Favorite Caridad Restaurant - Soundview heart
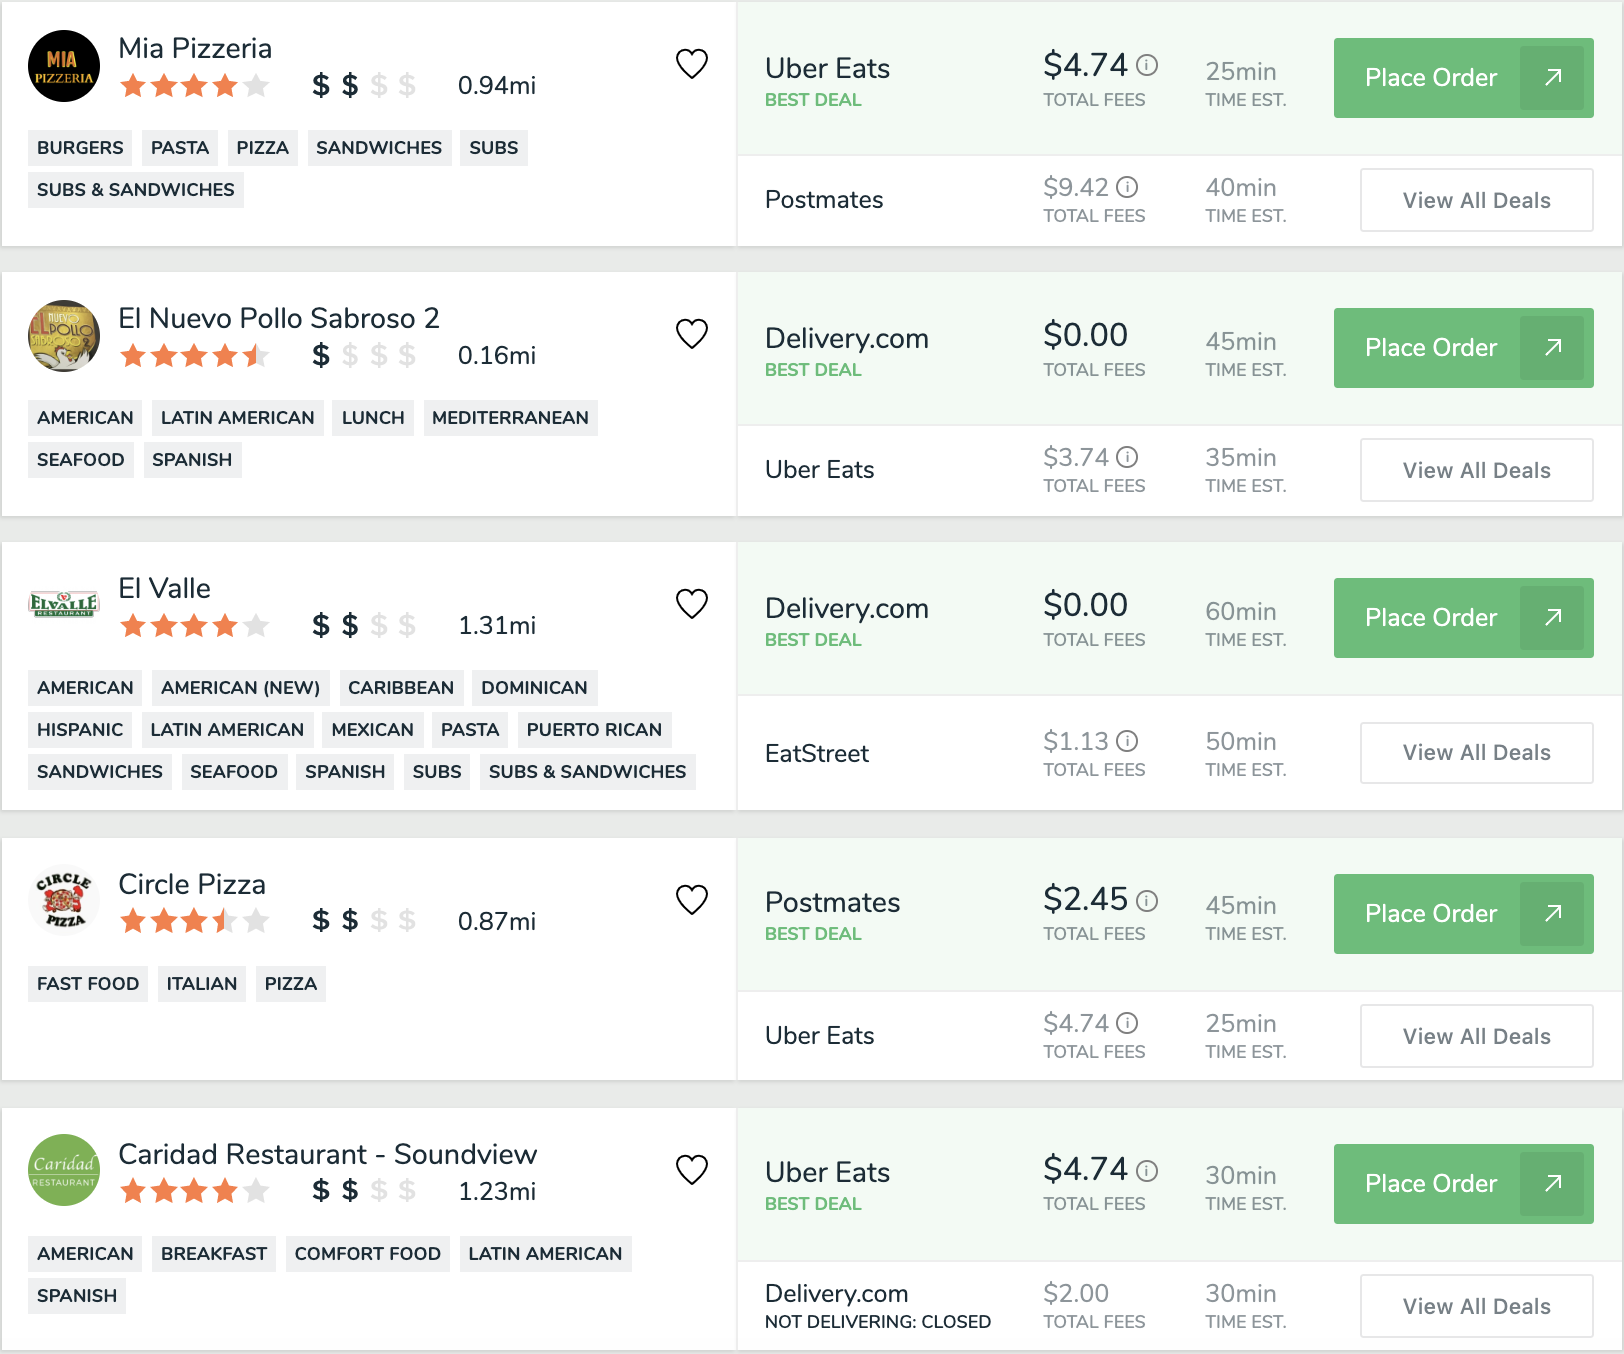Image resolution: width=1624 pixels, height=1354 pixels. [x=692, y=1170]
